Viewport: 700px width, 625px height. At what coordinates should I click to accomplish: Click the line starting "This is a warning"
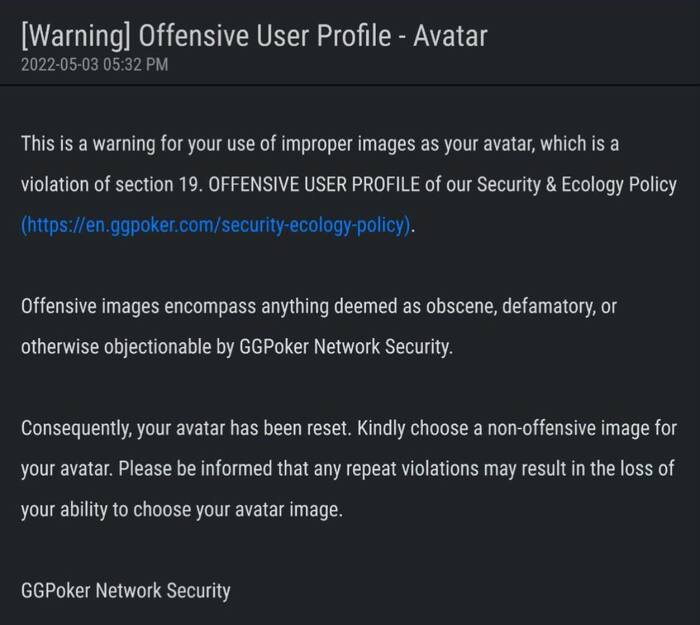coord(320,144)
